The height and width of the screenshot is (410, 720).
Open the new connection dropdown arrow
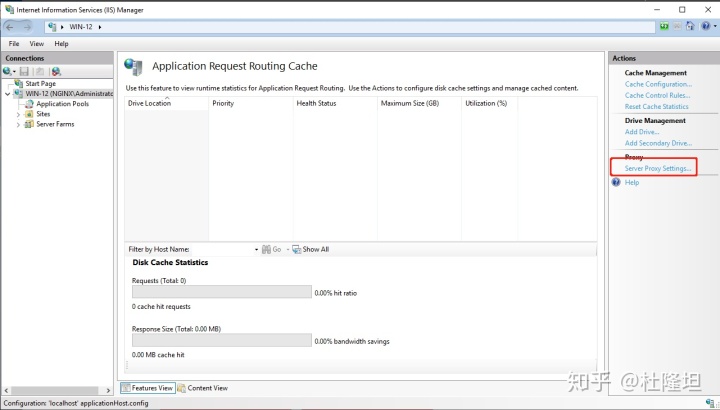pyautogui.click(x=14, y=72)
